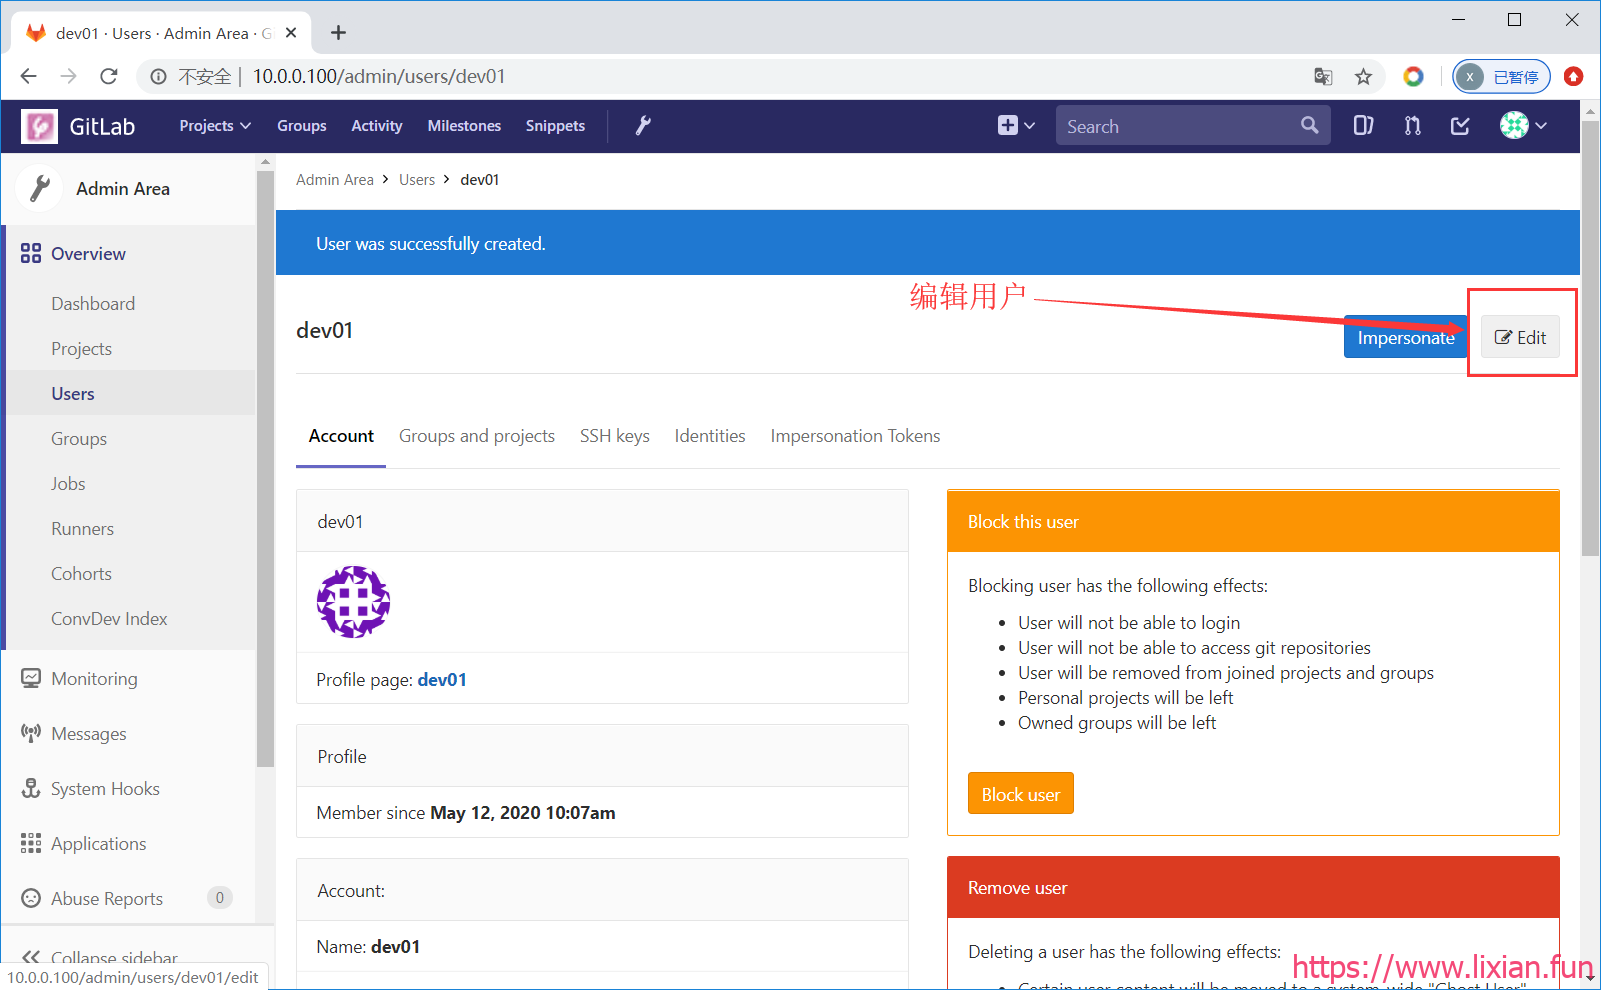Open the Issues icon in navbar

1363,126
